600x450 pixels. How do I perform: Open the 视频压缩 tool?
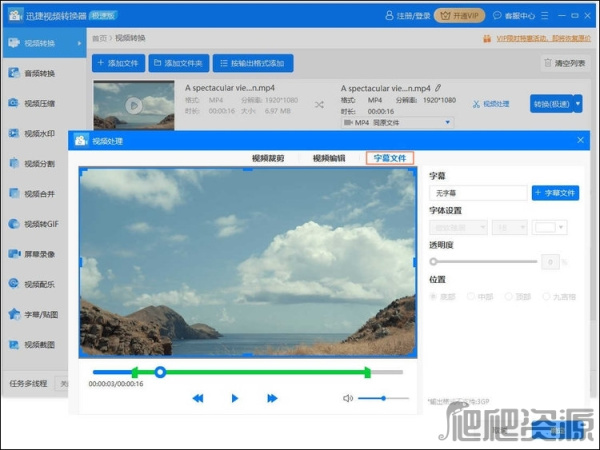[x=39, y=103]
